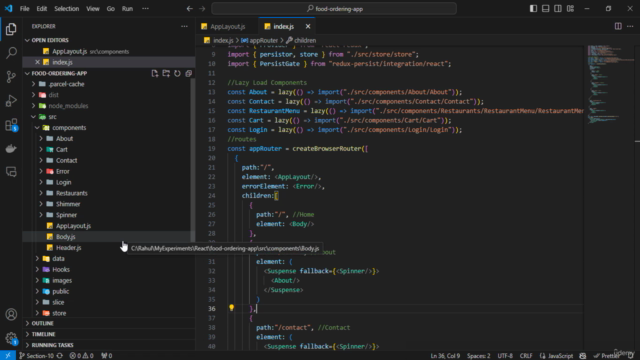
Task: Change indentation via Spaces: 2
Action: pyautogui.click(x=478, y=356)
